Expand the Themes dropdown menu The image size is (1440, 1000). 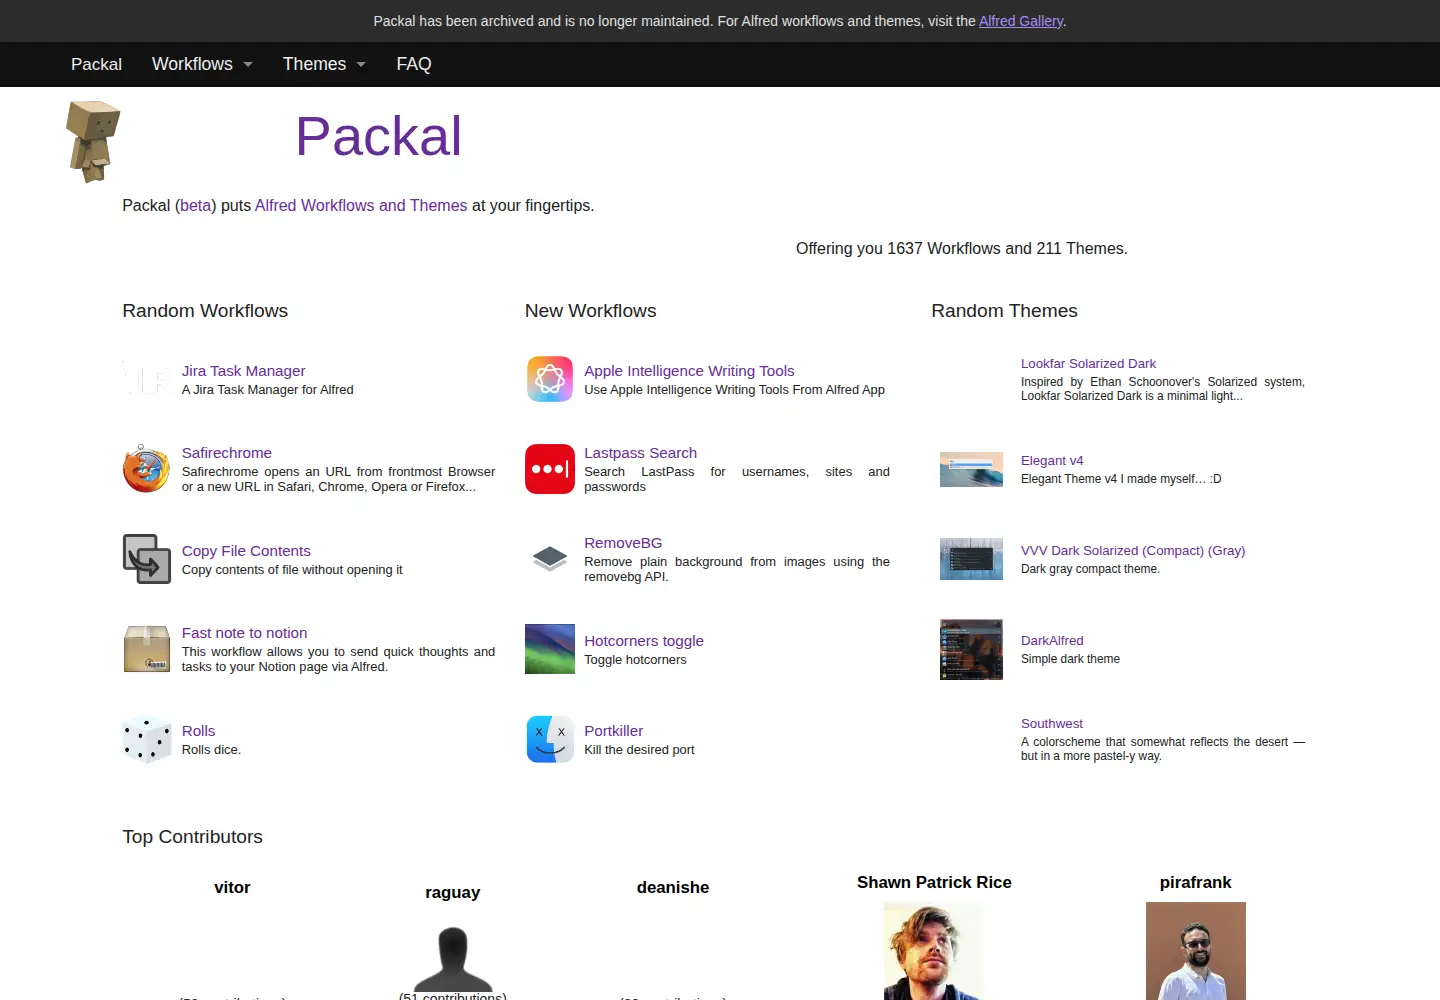point(324,64)
